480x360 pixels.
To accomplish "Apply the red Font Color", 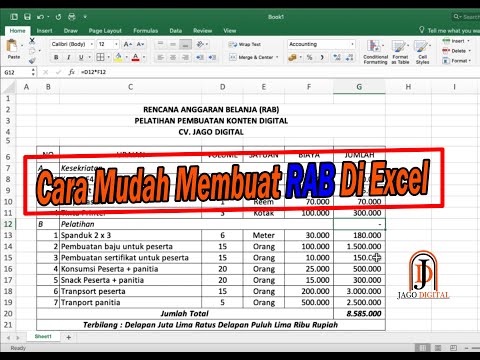I will [x=135, y=57].
